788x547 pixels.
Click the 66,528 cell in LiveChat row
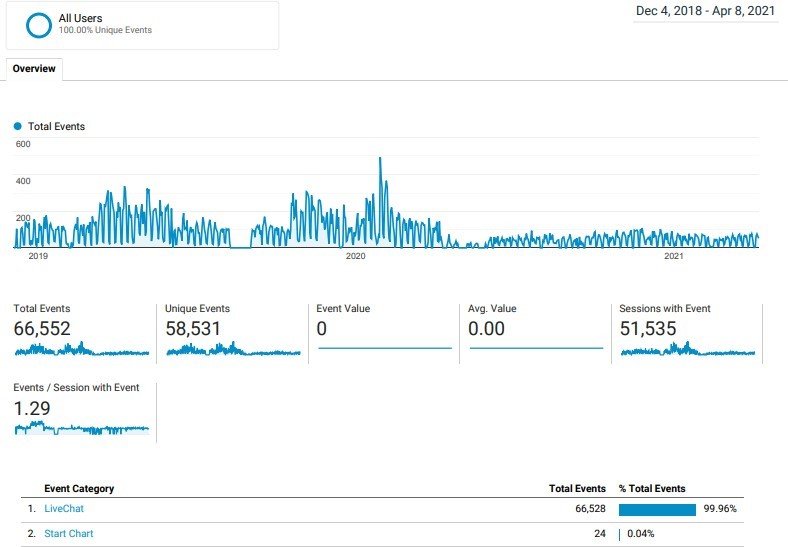pos(590,509)
